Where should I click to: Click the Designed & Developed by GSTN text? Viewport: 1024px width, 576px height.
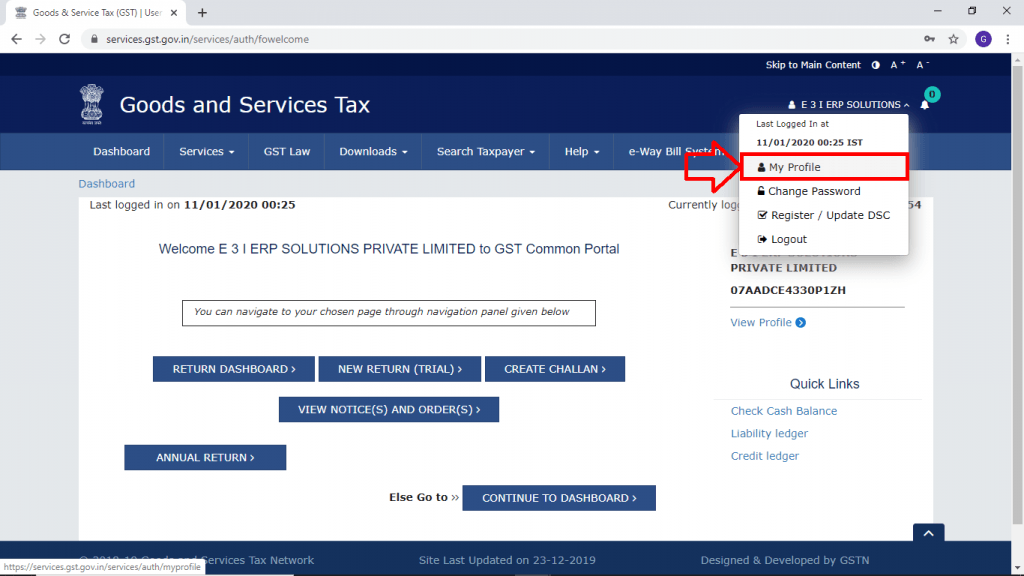pyautogui.click(x=784, y=560)
